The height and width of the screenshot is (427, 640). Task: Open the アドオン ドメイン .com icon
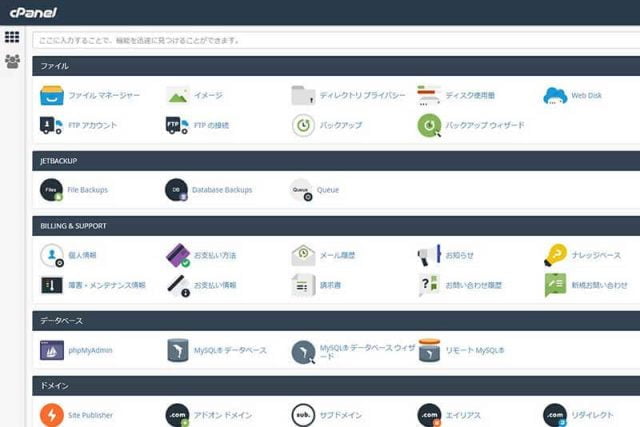pyautogui.click(x=178, y=415)
